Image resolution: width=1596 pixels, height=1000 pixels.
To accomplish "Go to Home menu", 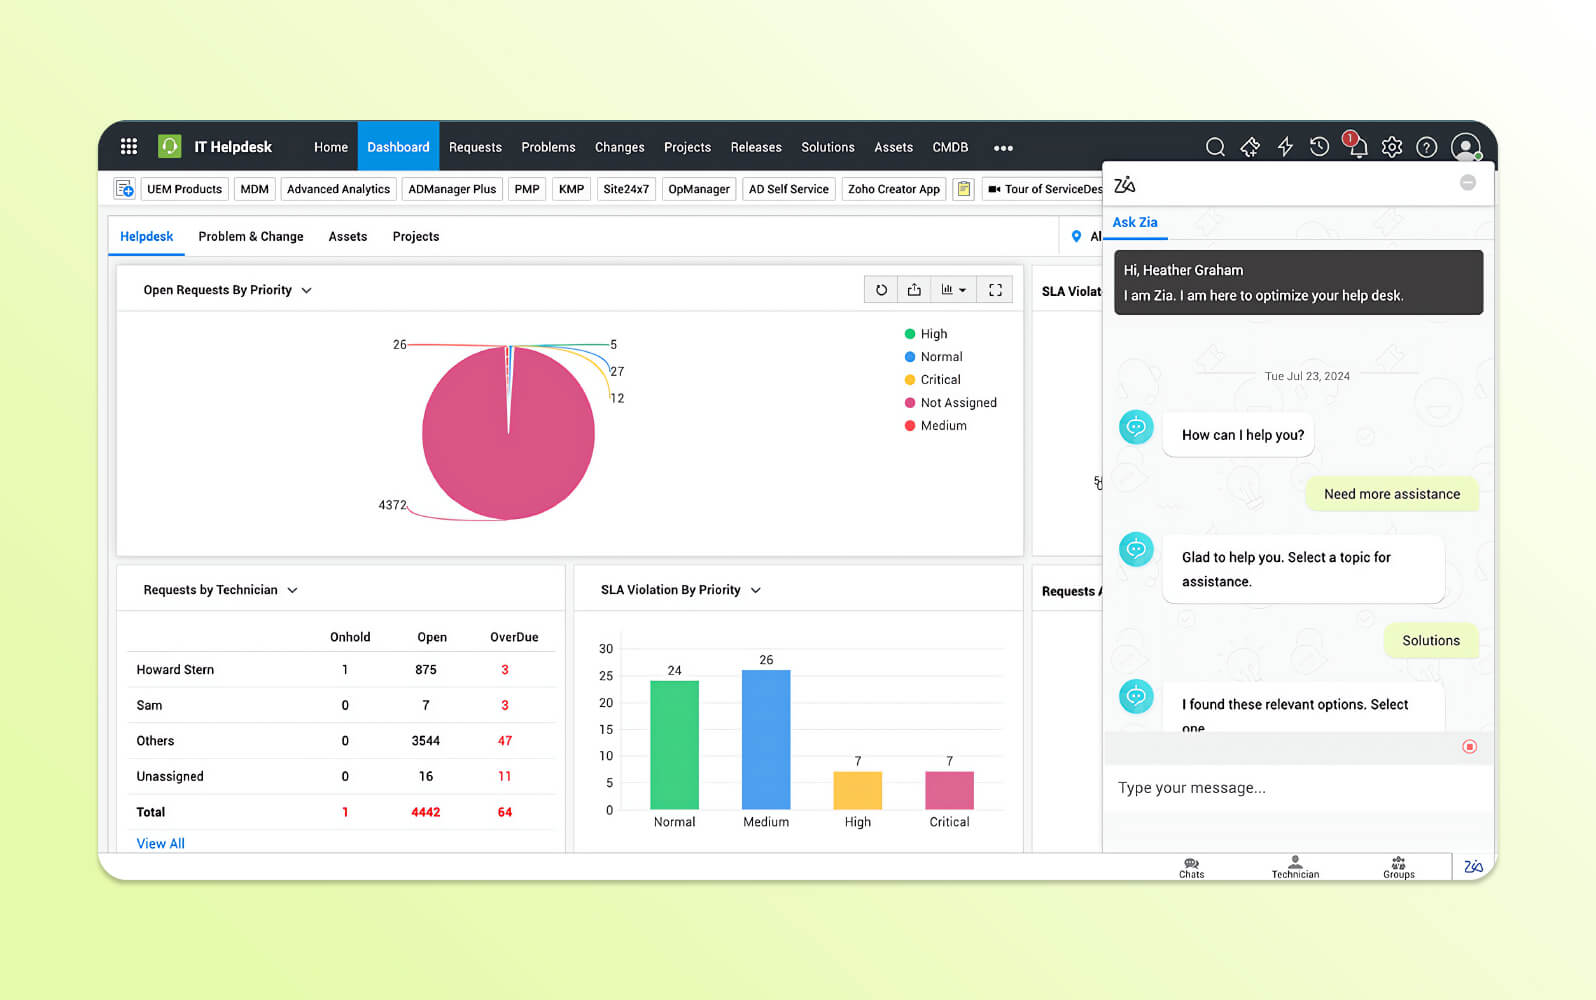I will tap(331, 147).
